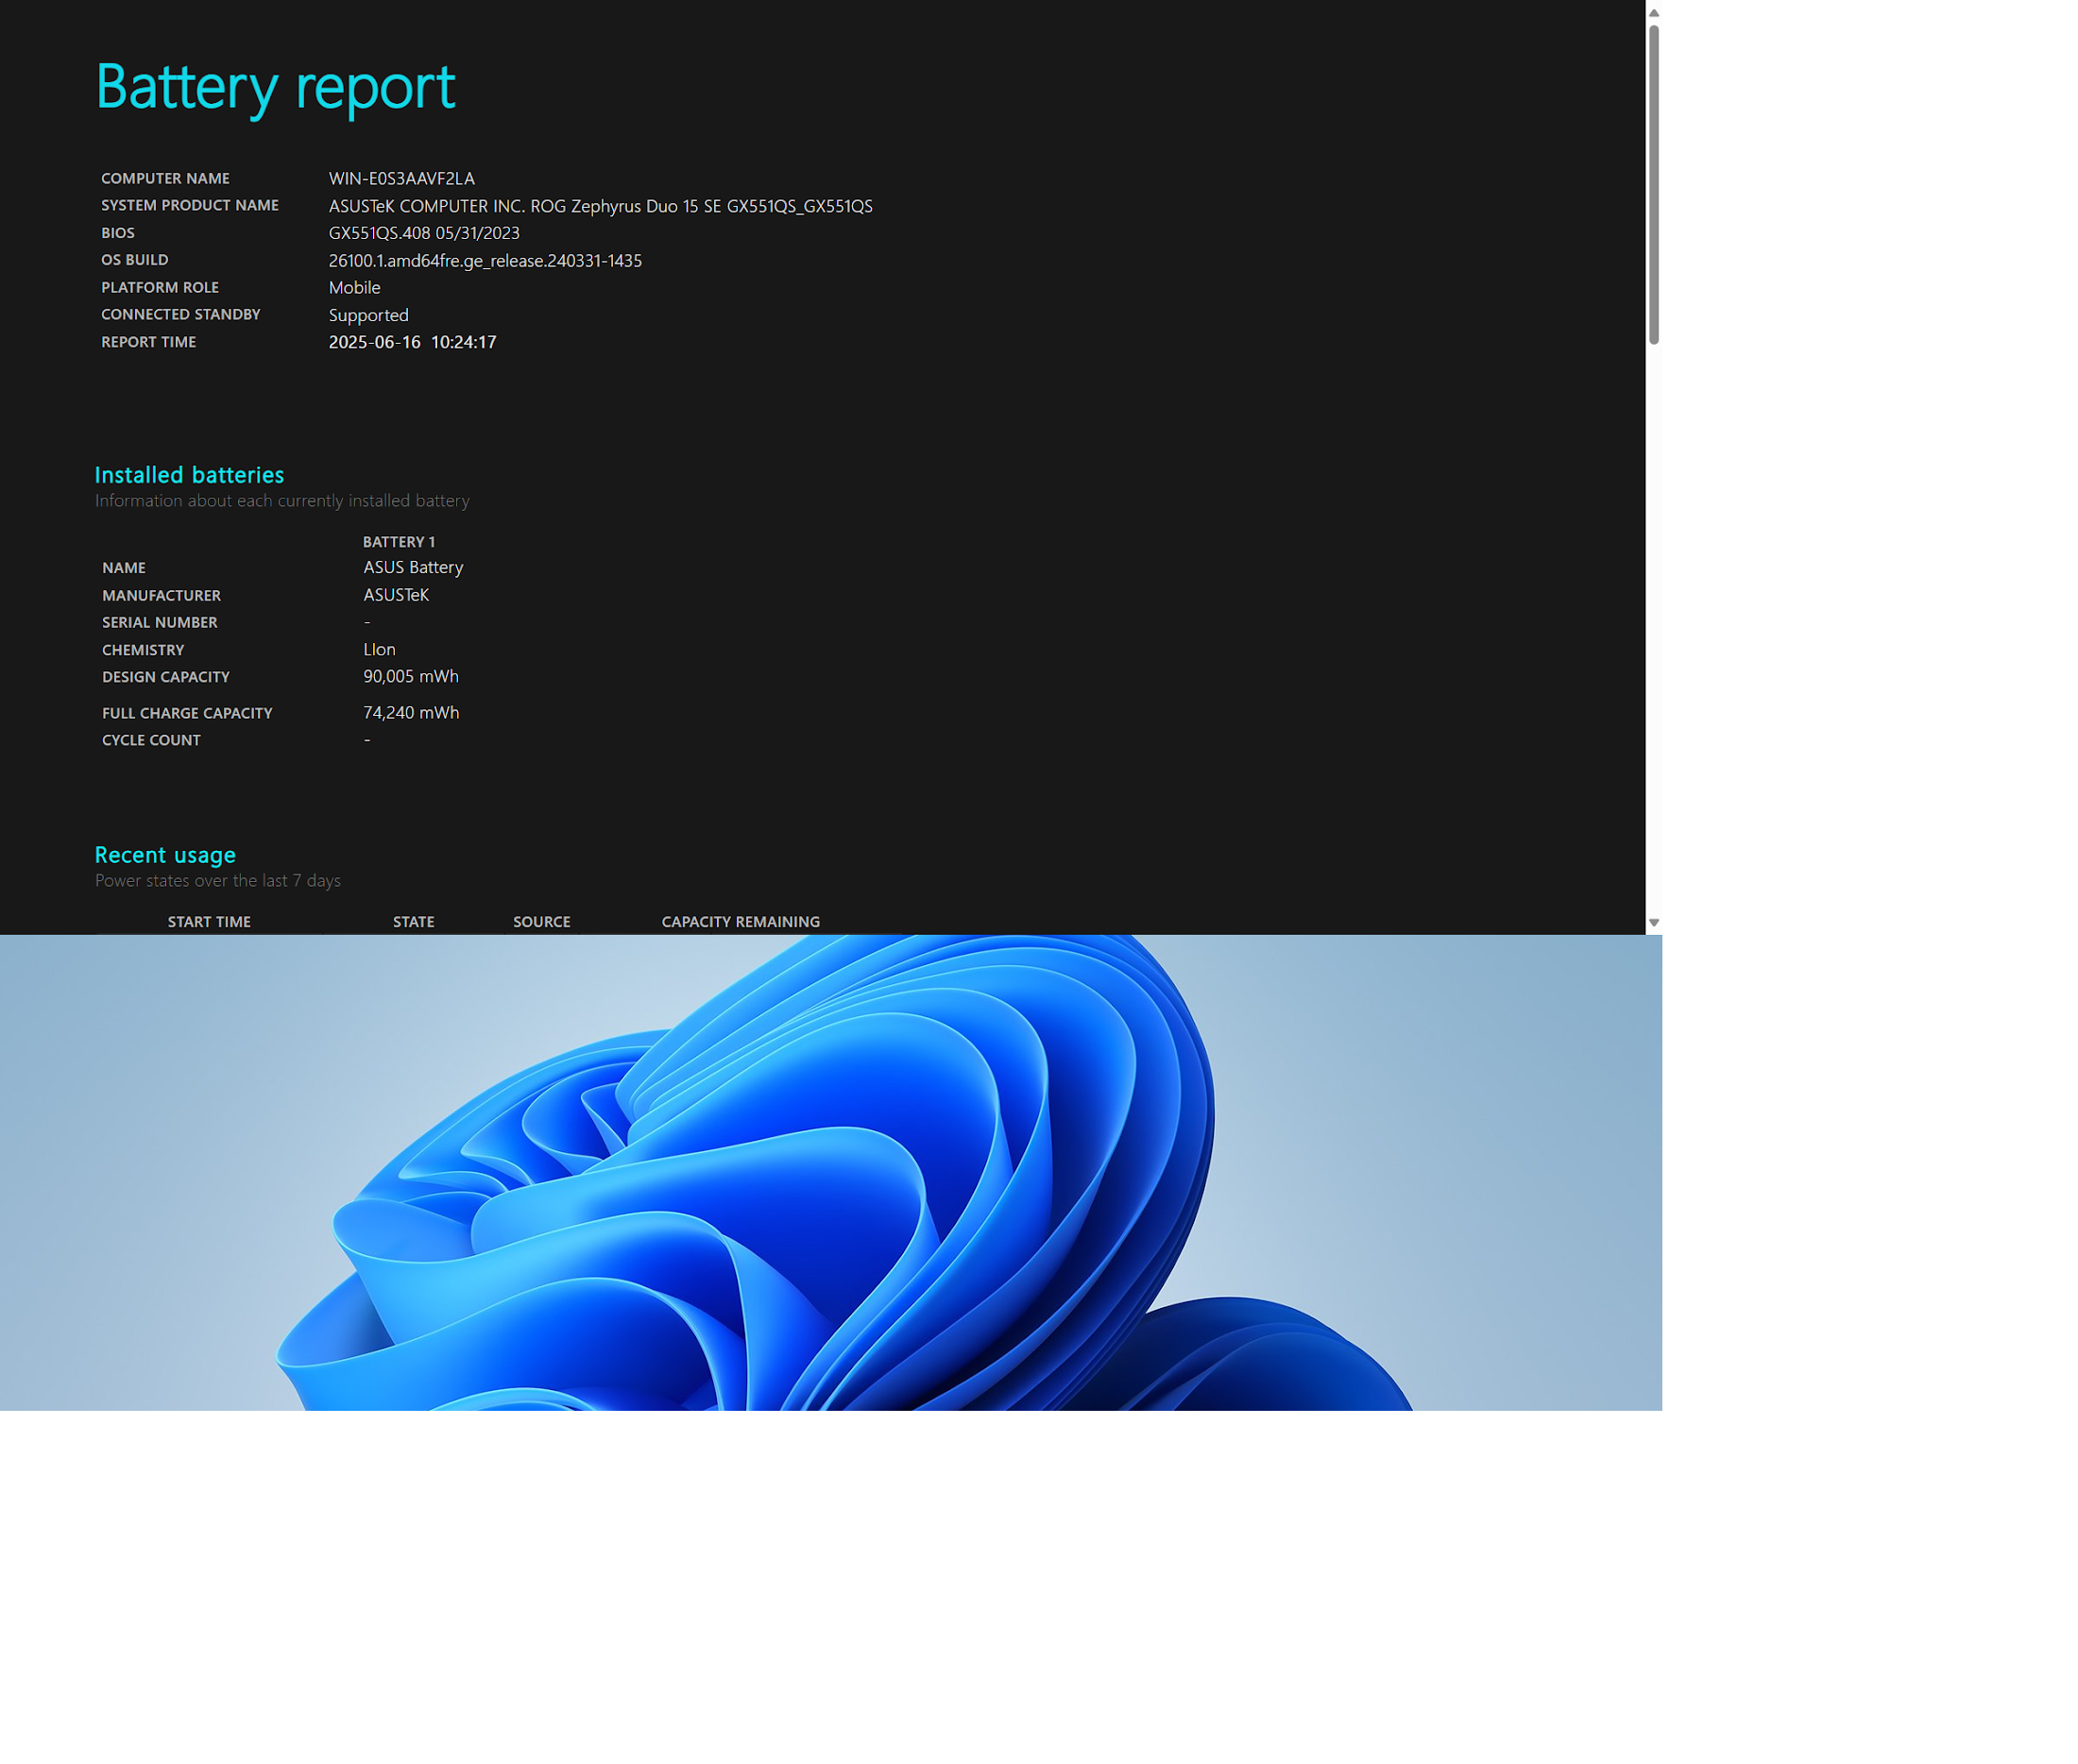The width and height of the screenshot is (2078, 1764).
Task: Click battery name ASUS Battery
Action: click(414, 567)
